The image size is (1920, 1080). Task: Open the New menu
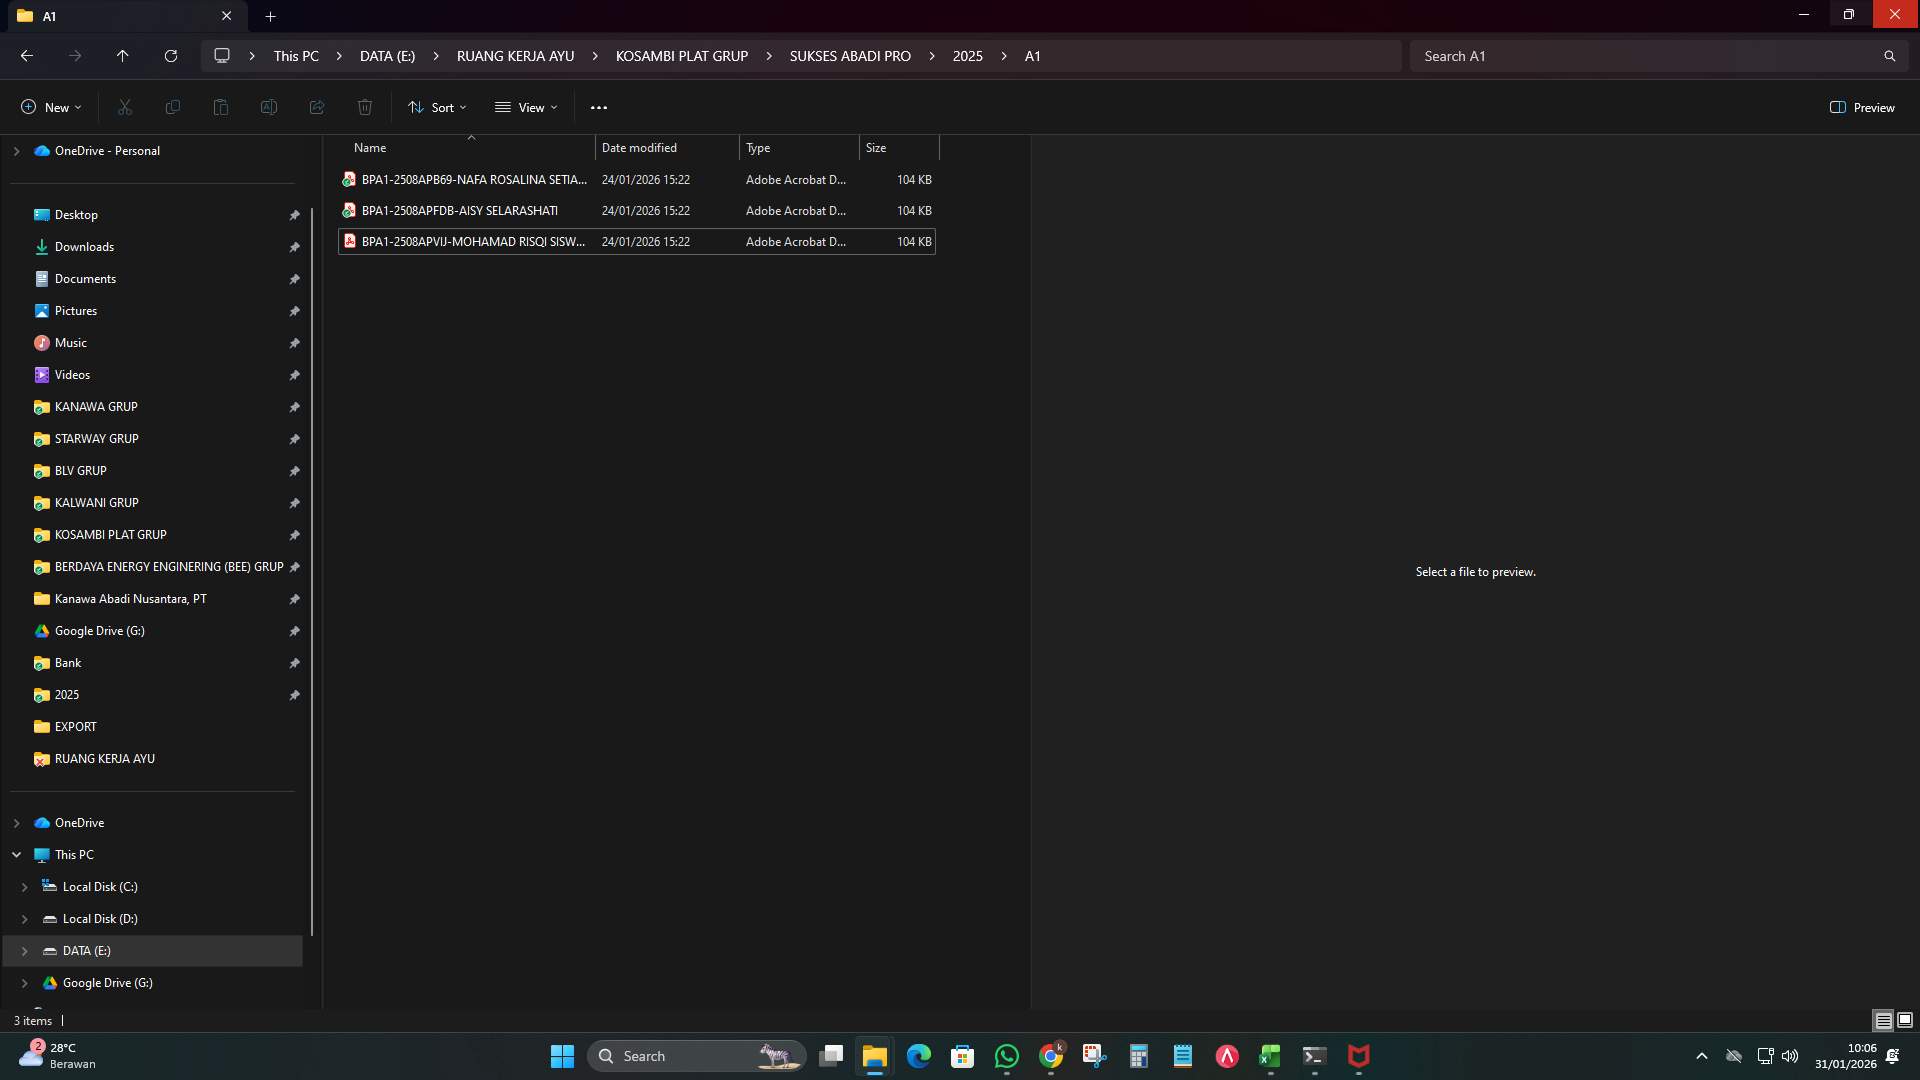point(49,107)
